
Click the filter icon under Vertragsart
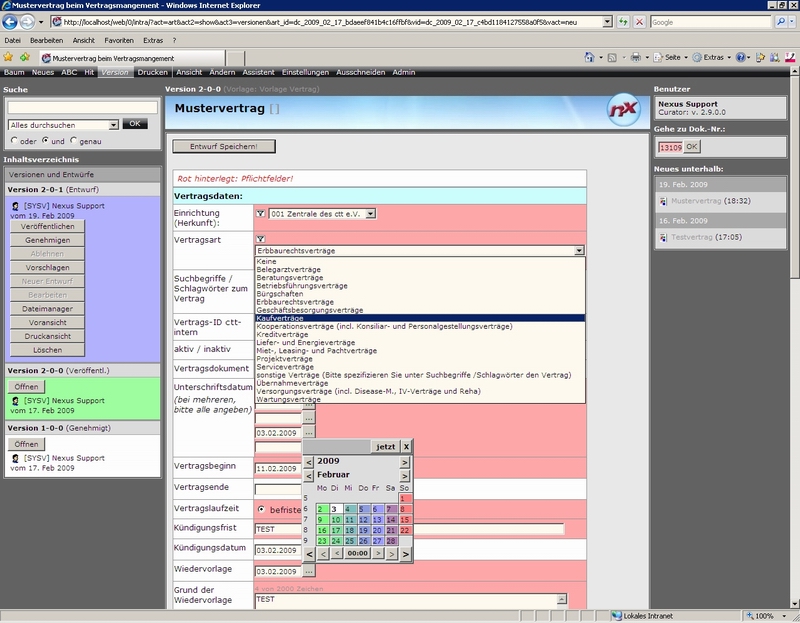click(260, 239)
